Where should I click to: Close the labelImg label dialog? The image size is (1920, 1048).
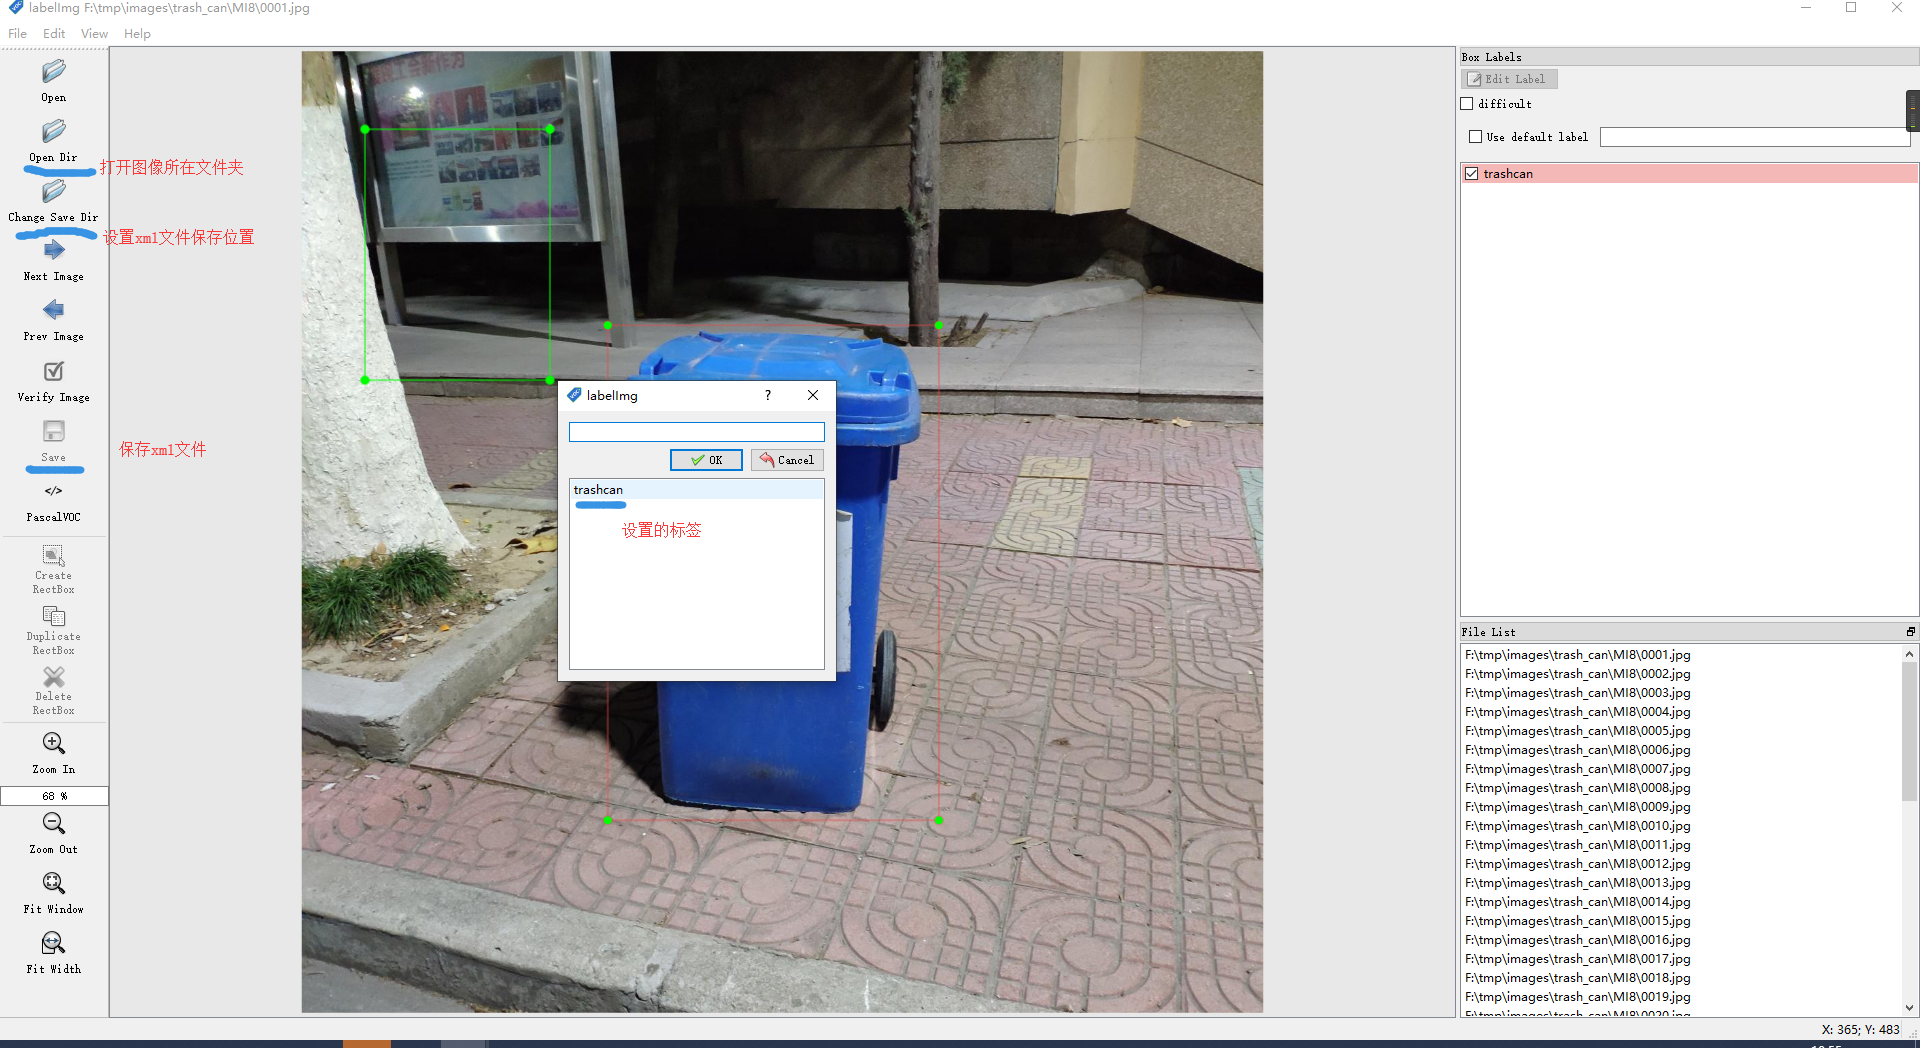point(813,395)
